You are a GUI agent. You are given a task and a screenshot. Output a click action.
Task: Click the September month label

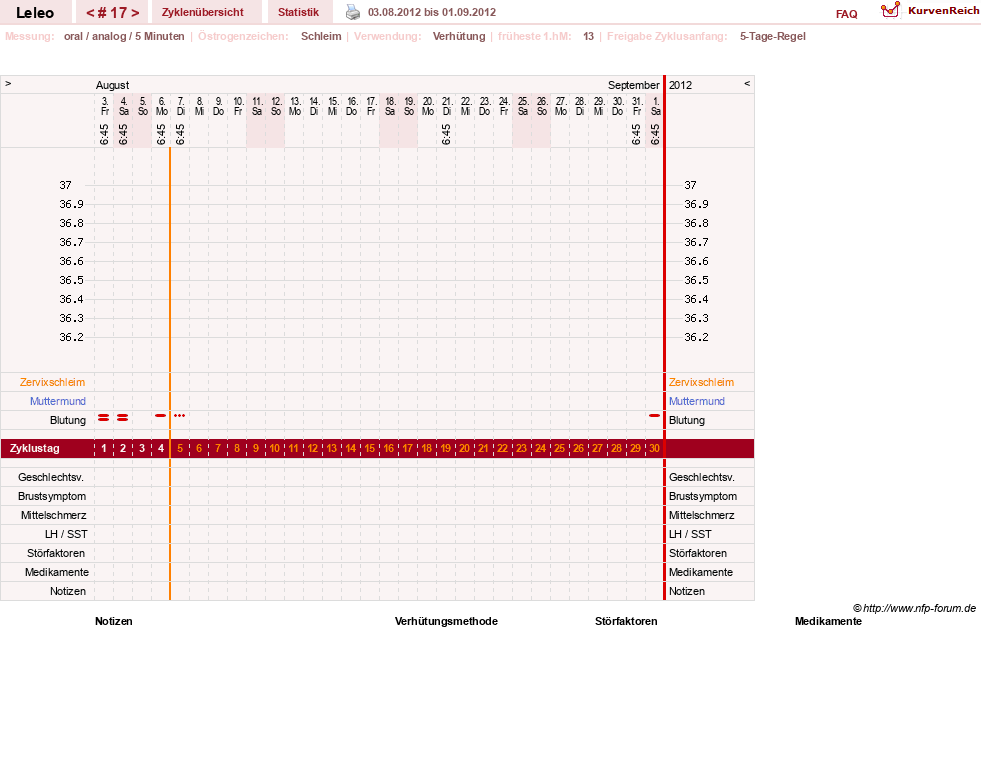634,85
